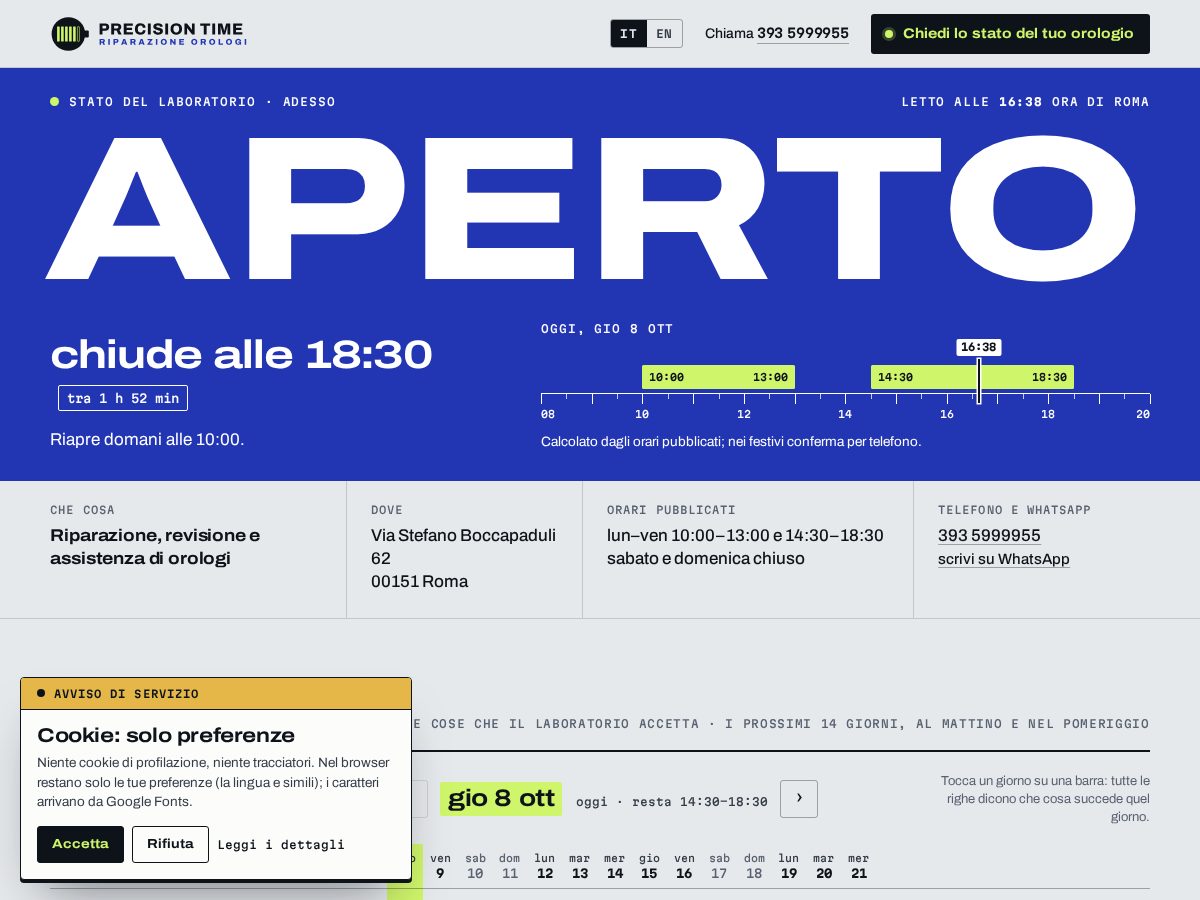Click the 'tra 1 h 52 min' badge

click(123, 398)
